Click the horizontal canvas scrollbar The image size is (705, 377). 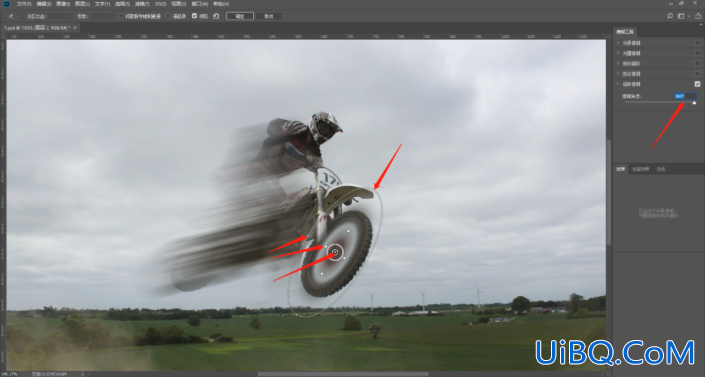[x=343, y=374]
